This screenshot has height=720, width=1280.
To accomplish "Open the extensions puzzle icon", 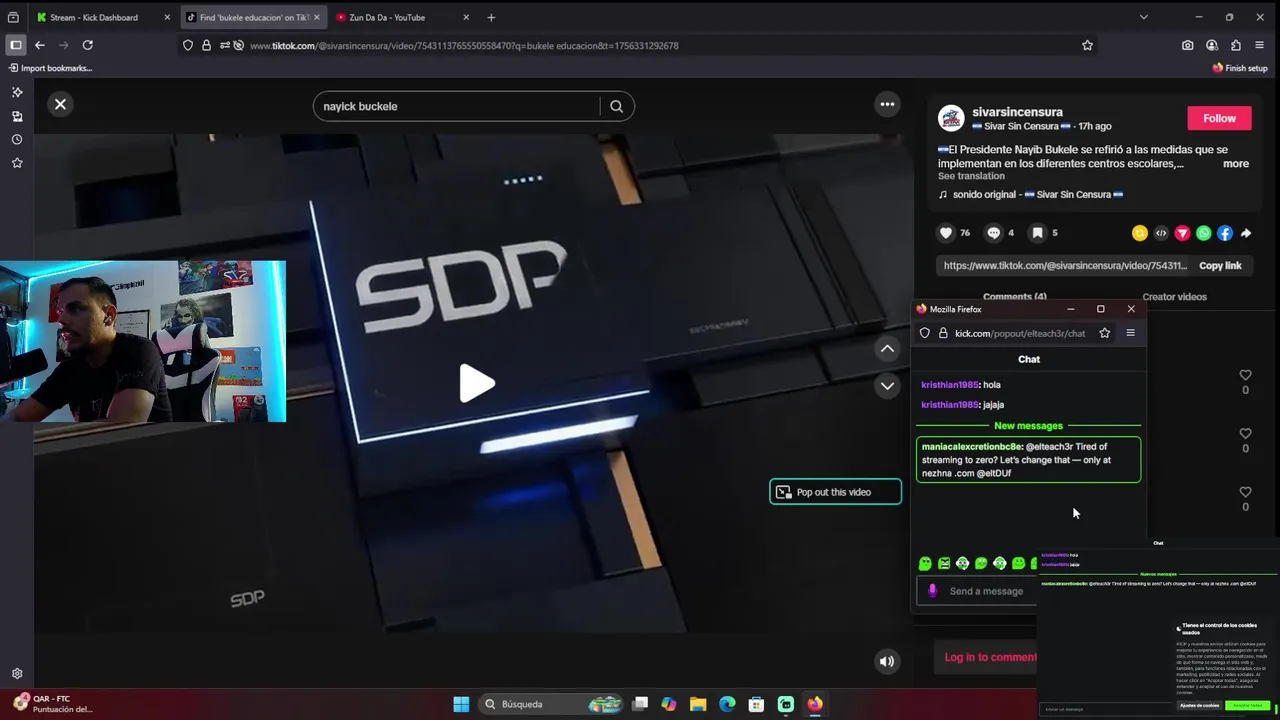I will coord(1236,45).
